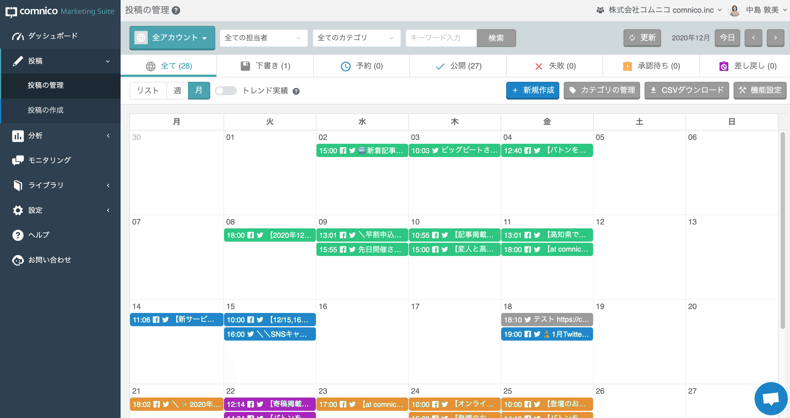The image size is (790, 418).
Task: Open the 11:06 【新サービ post on the 14th
Action: 176,320
